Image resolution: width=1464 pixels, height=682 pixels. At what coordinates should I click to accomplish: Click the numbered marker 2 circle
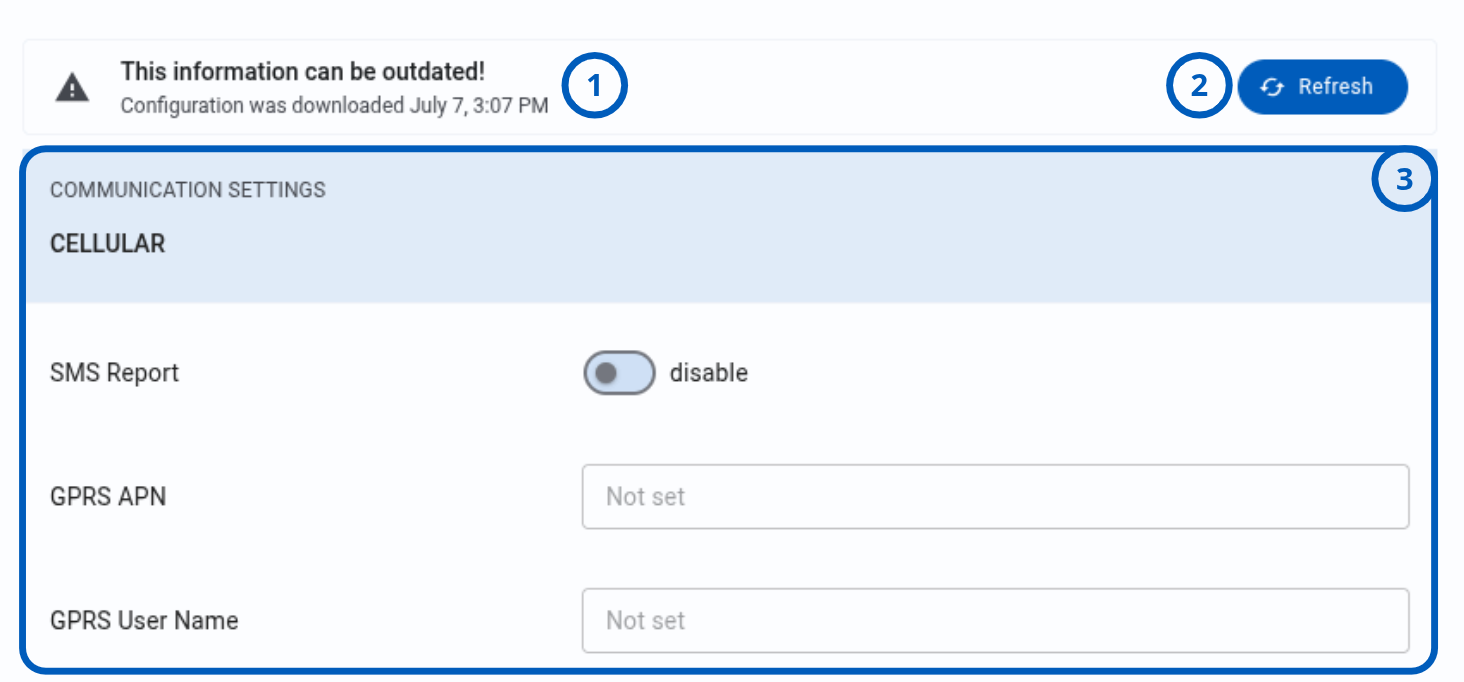point(1199,86)
